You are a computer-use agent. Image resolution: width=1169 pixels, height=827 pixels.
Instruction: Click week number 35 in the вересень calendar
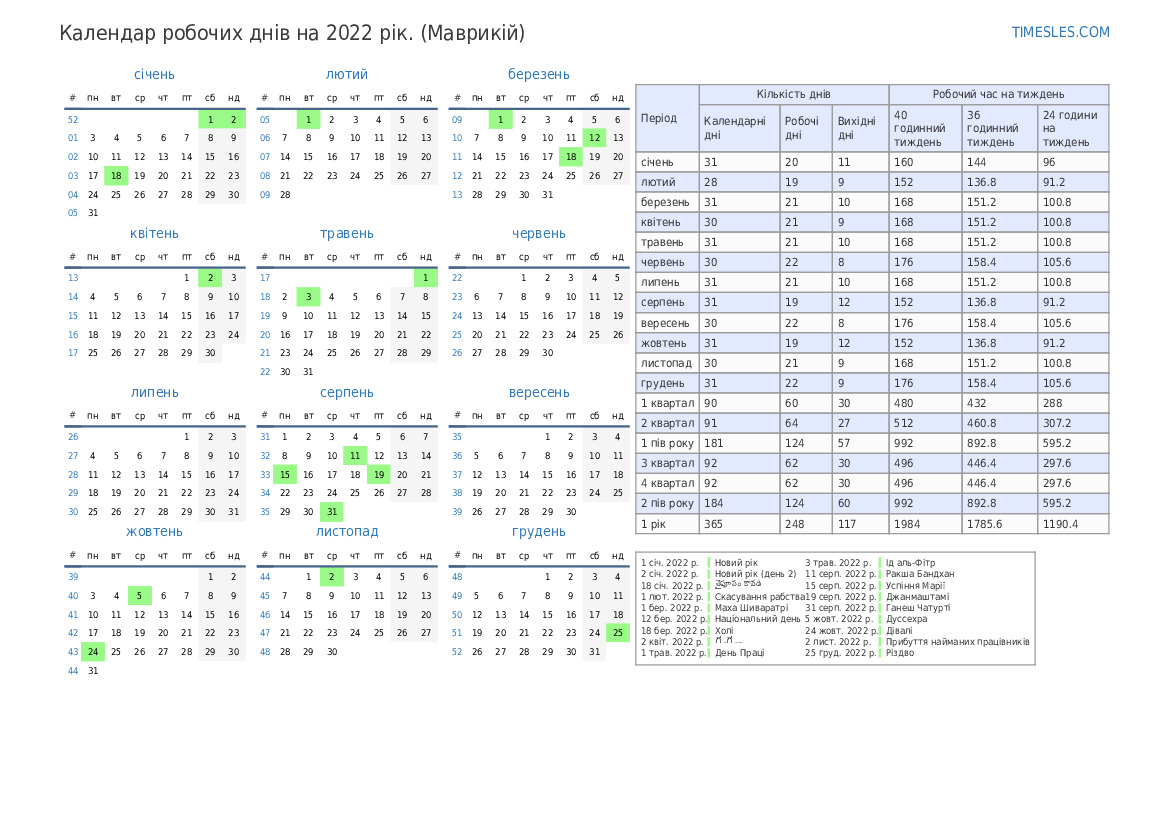pyautogui.click(x=457, y=437)
